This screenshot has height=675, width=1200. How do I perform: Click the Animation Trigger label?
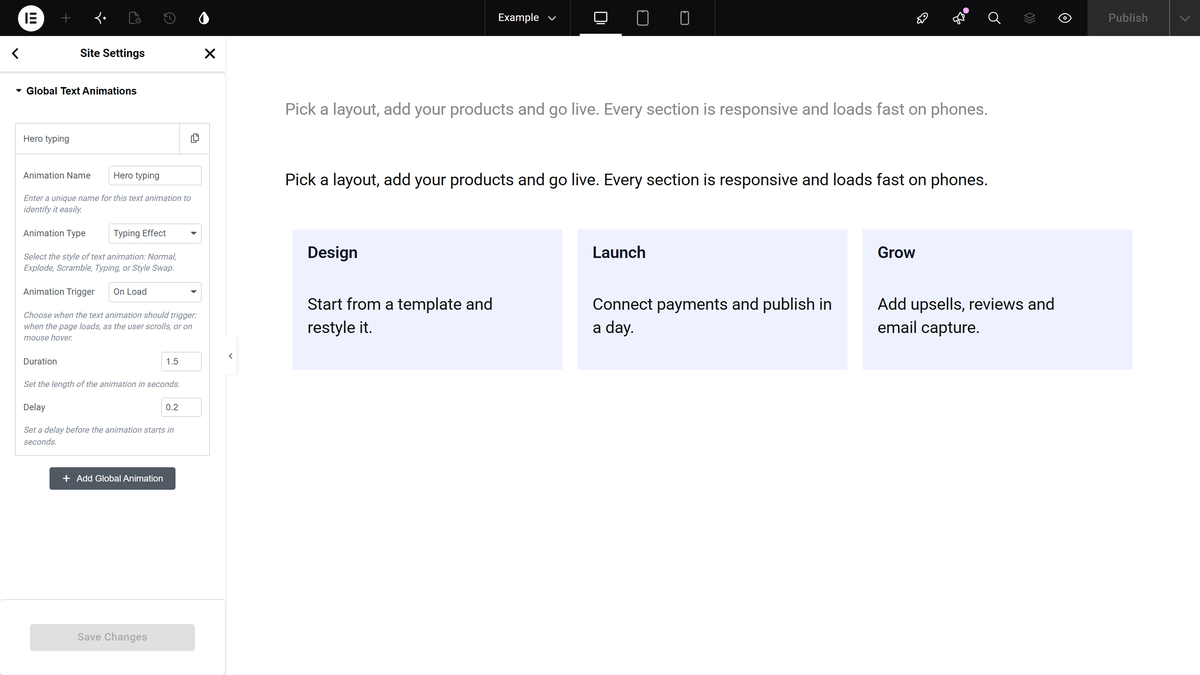59,292
